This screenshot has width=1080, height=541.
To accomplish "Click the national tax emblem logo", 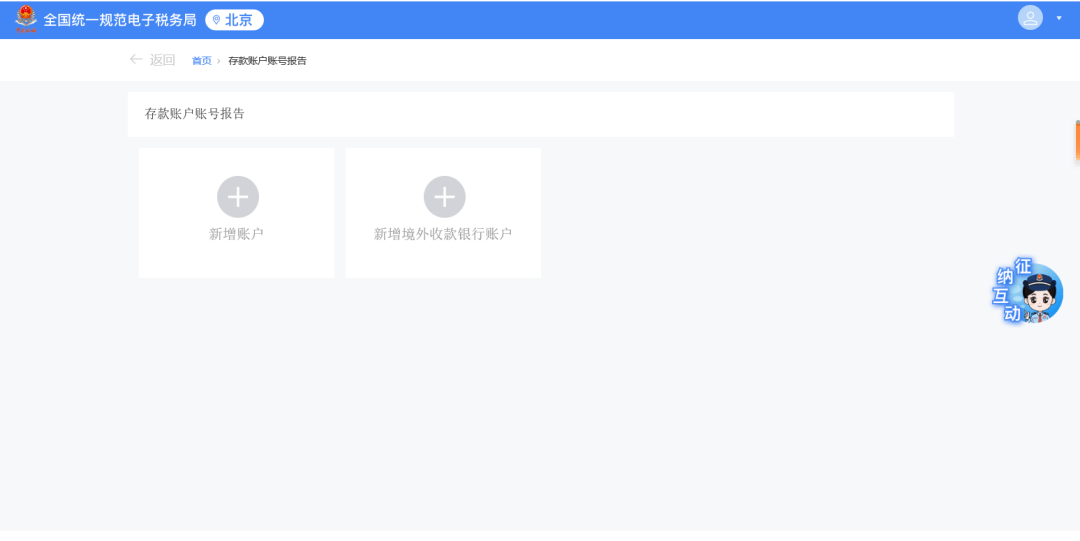I will tap(26, 19).
